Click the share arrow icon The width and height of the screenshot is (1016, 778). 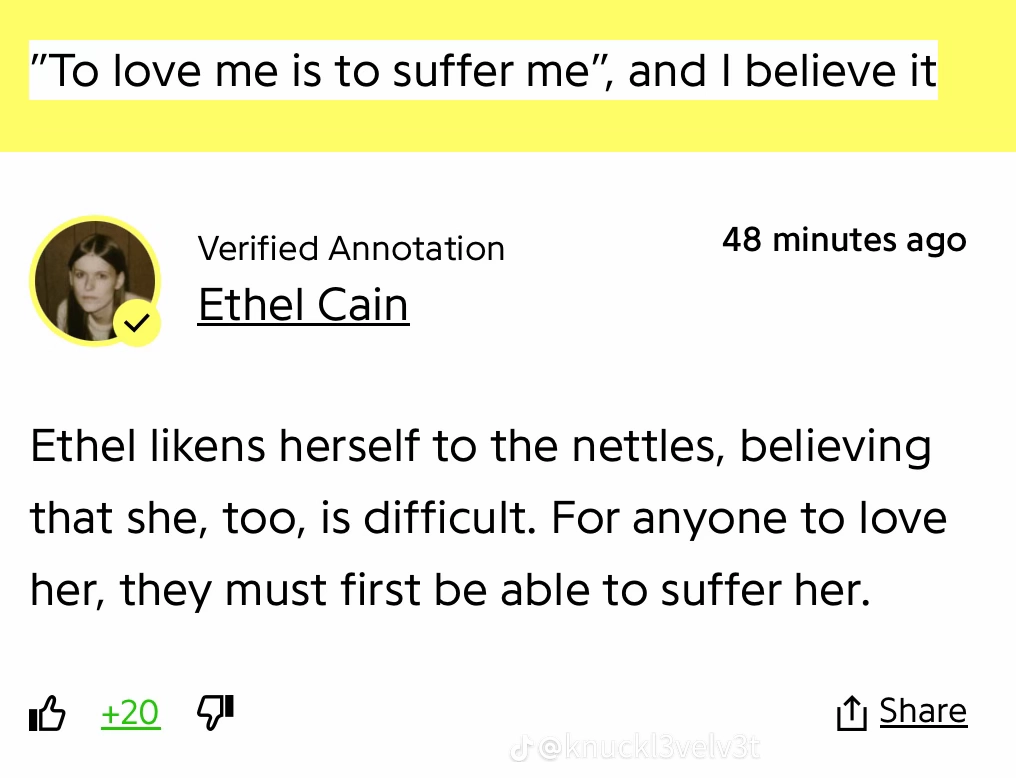pos(851,713)
